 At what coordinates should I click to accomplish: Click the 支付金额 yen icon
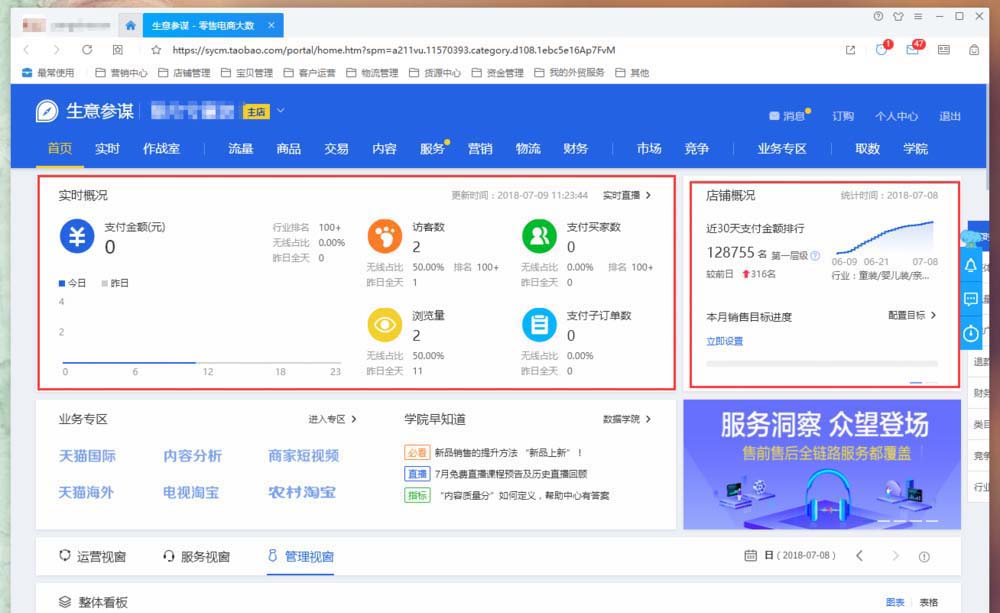(x=77, y=236)
